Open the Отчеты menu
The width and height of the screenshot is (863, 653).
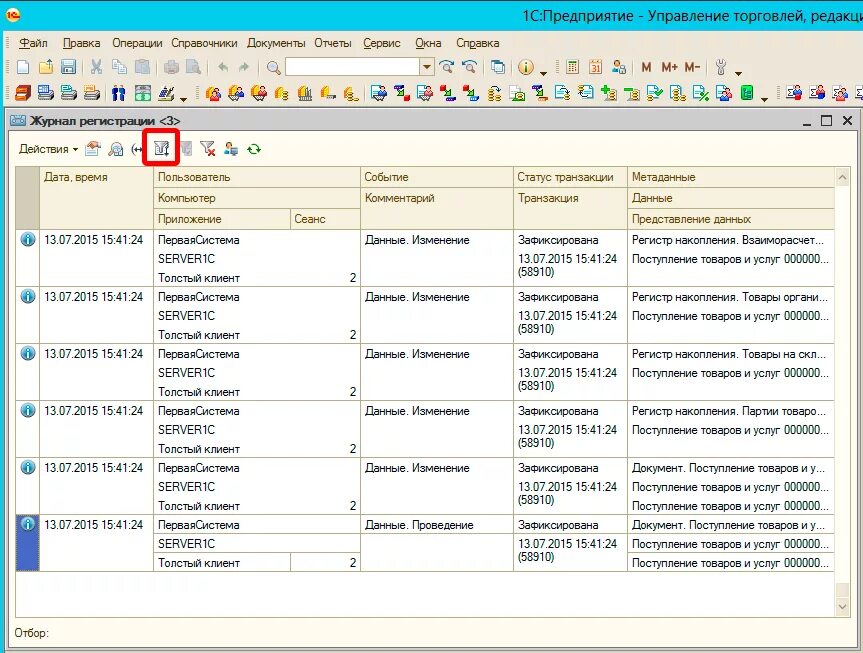pos(332,43)
